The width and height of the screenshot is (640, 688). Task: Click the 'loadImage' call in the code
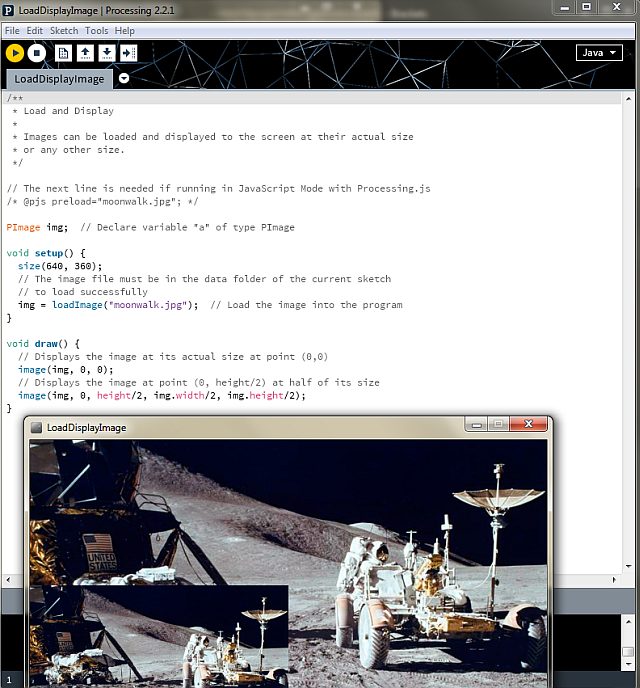(77, 305)
